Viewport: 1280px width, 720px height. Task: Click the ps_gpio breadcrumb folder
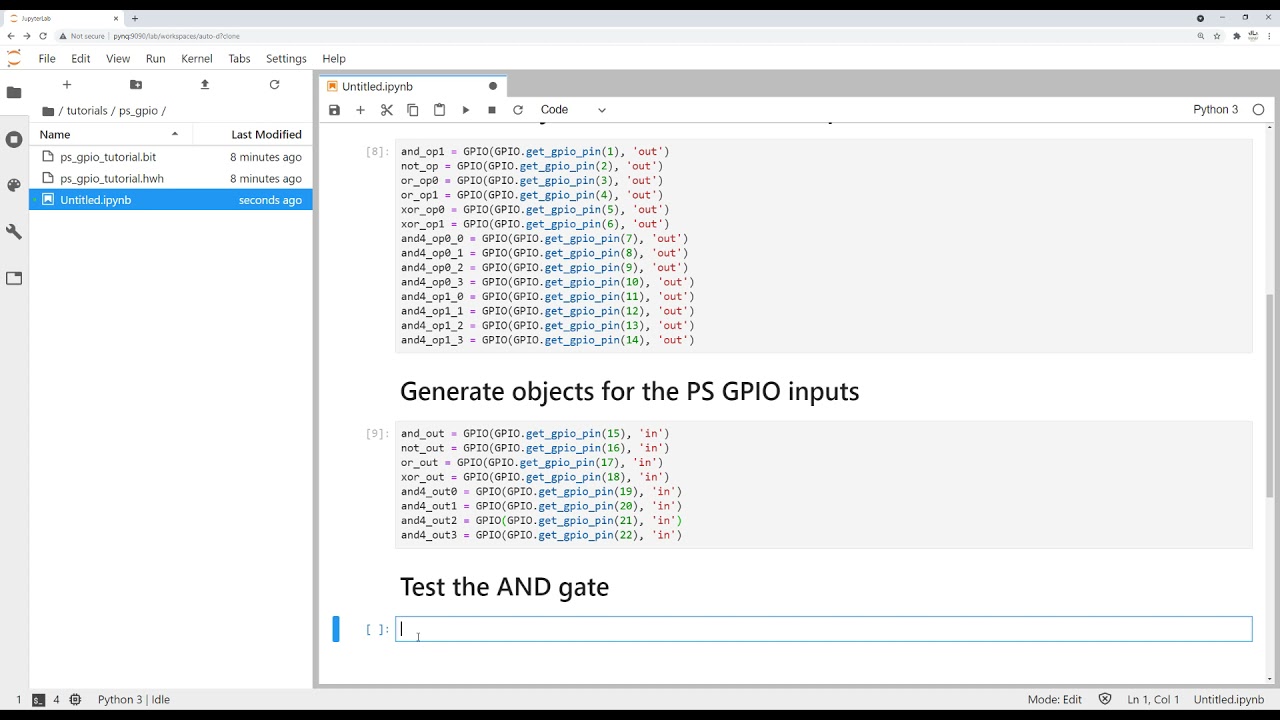[x=139, y=111]
